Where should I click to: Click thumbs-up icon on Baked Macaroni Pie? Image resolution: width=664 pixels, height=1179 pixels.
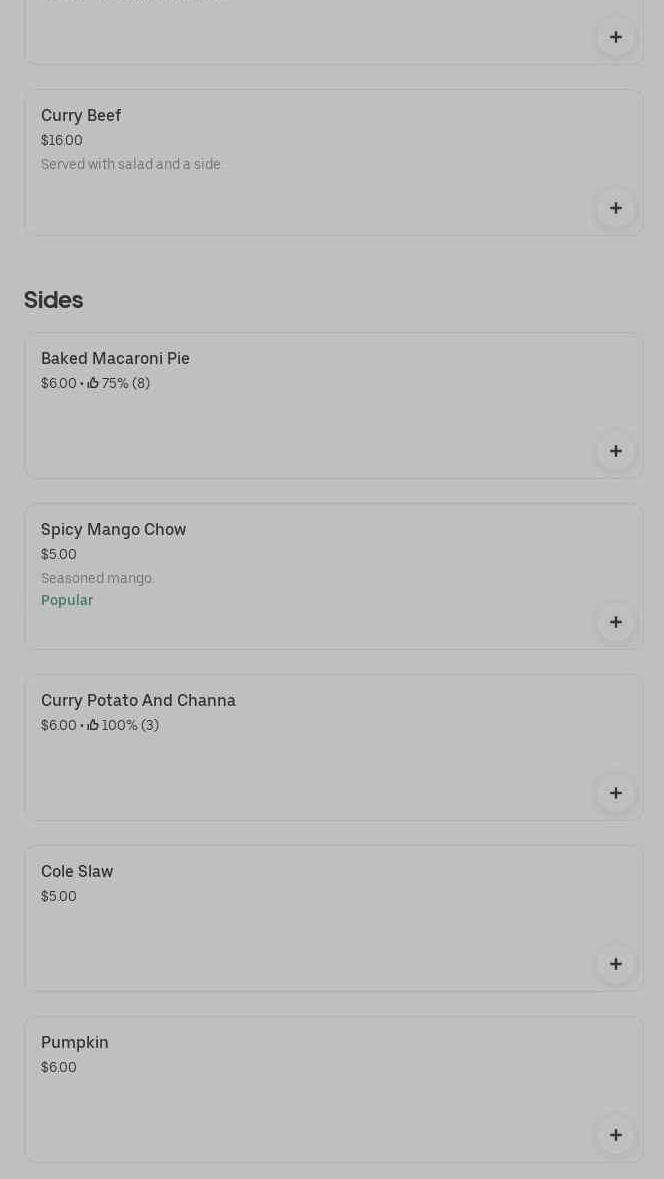93,383
